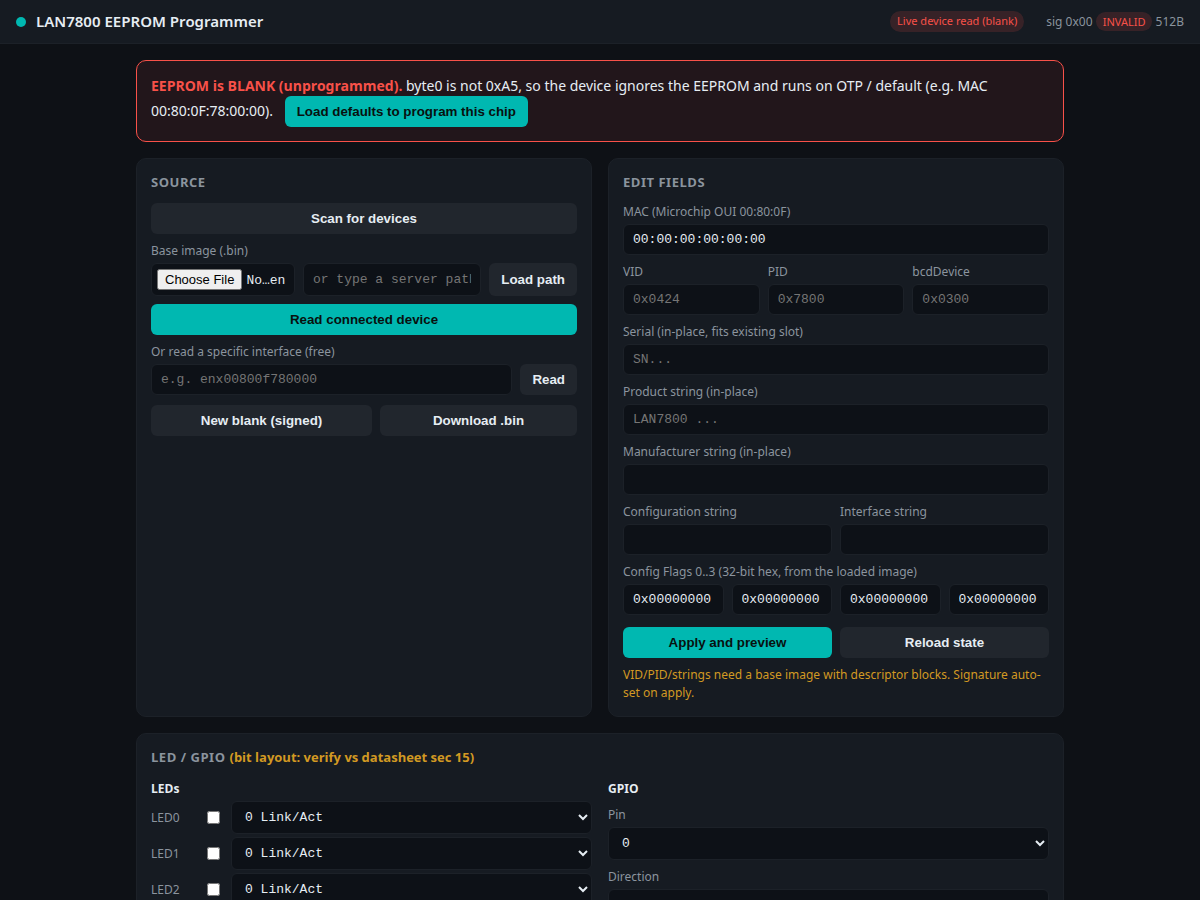The width and height of the screenshot is (1200, 900).
Task: Edit the second Config Flags hex field
Action: 782,599
